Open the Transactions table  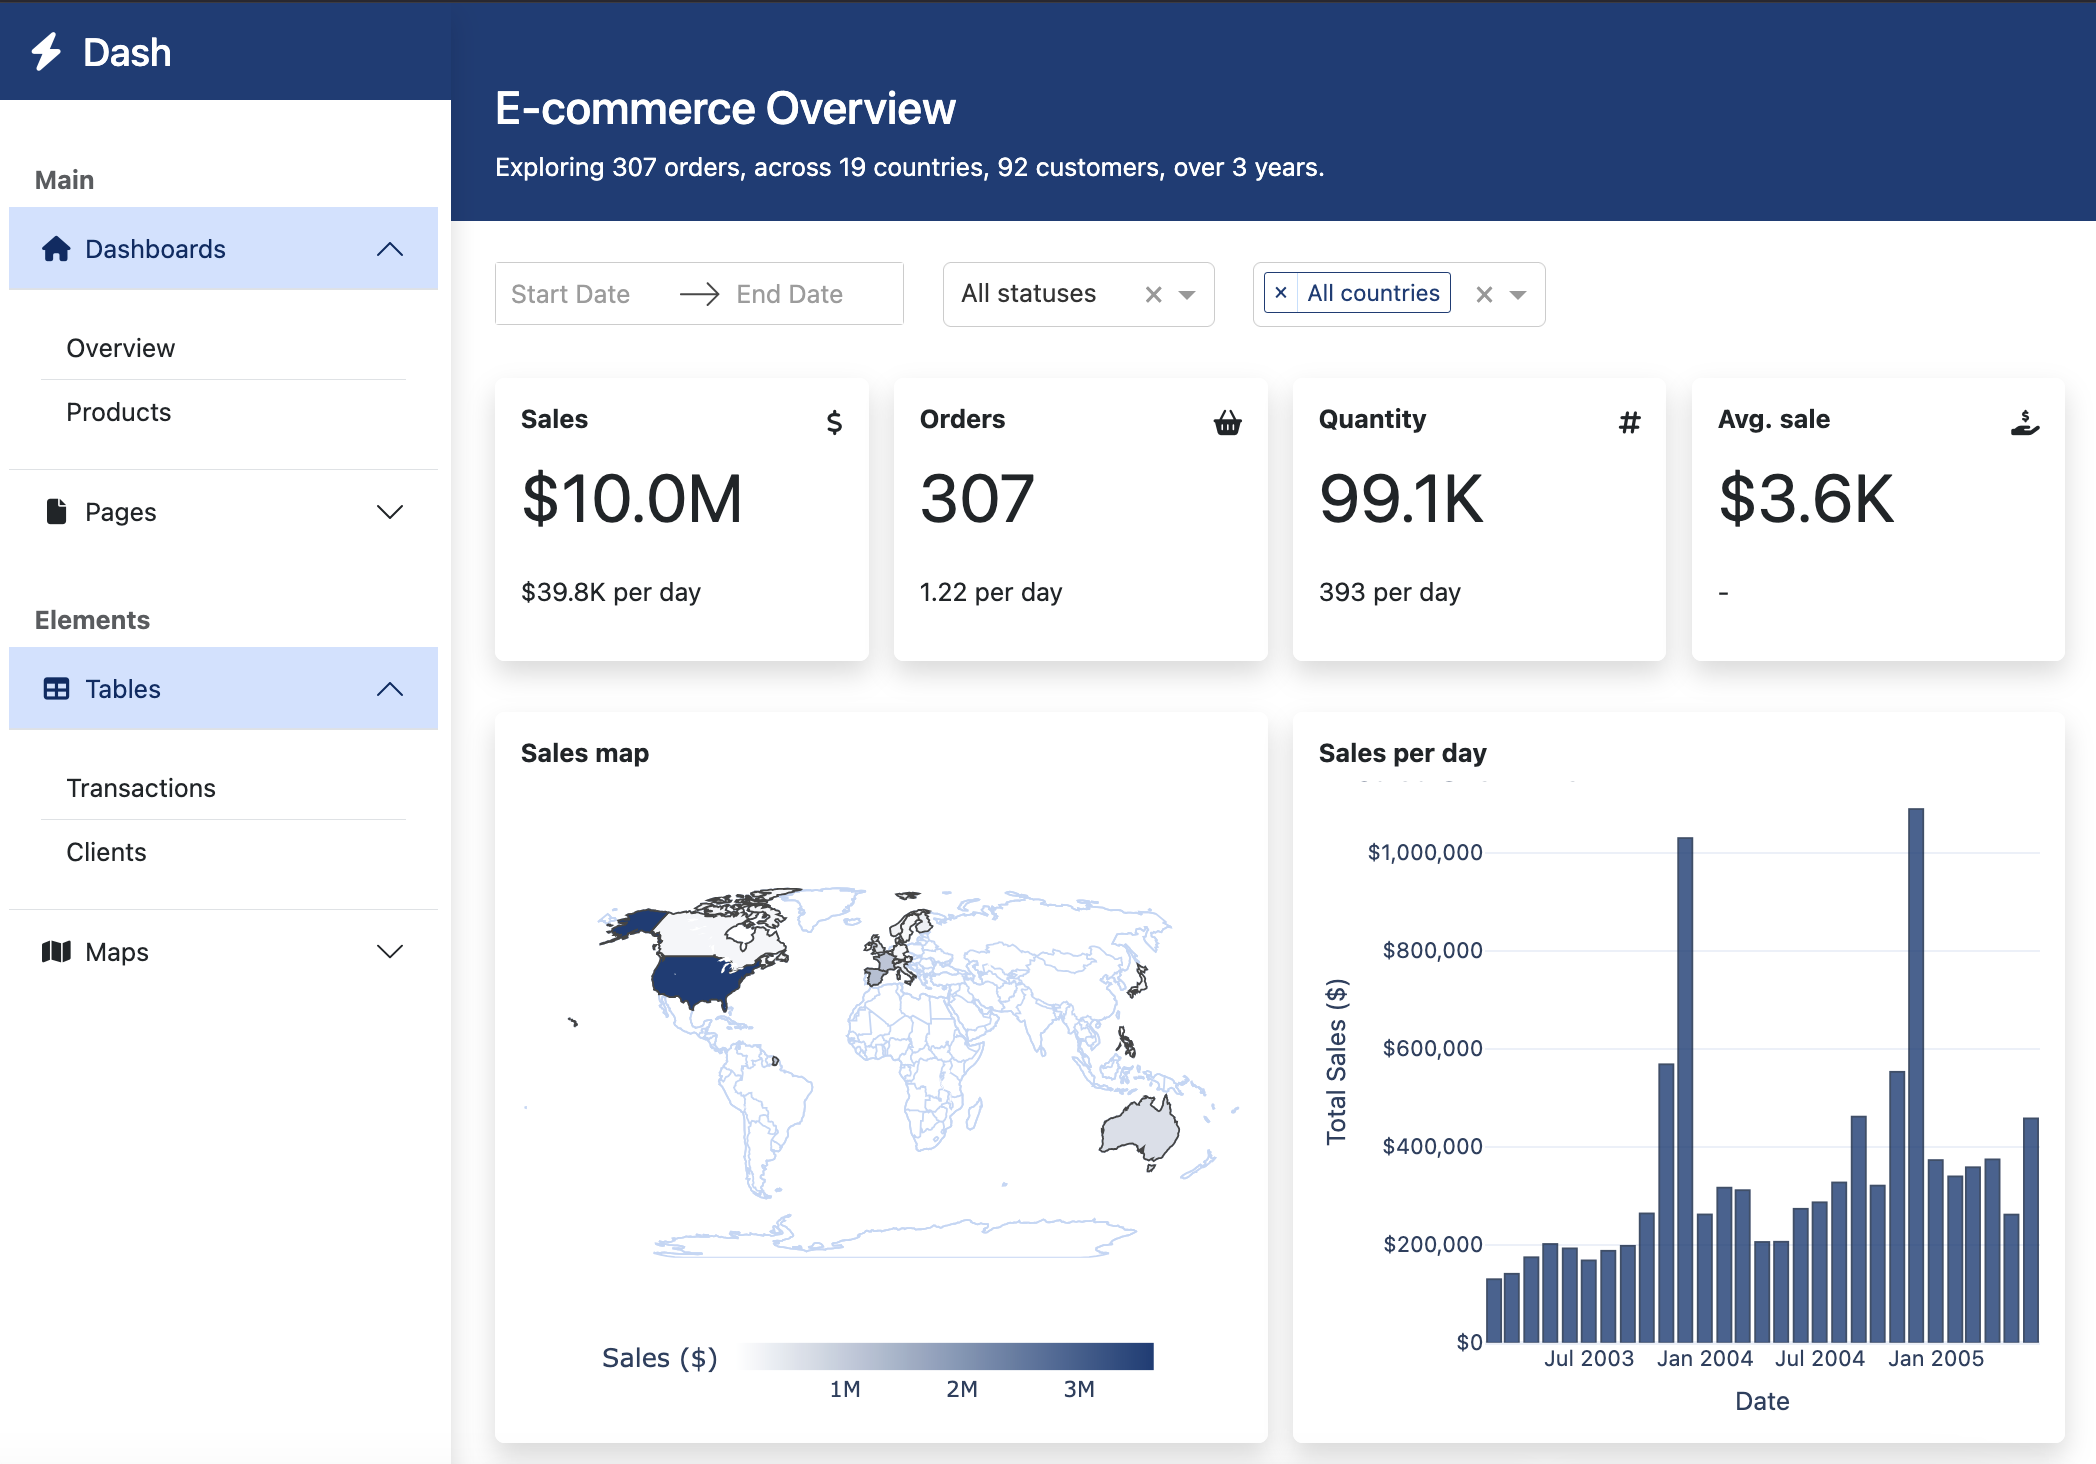pyautogui.click(x=141, y=788)
